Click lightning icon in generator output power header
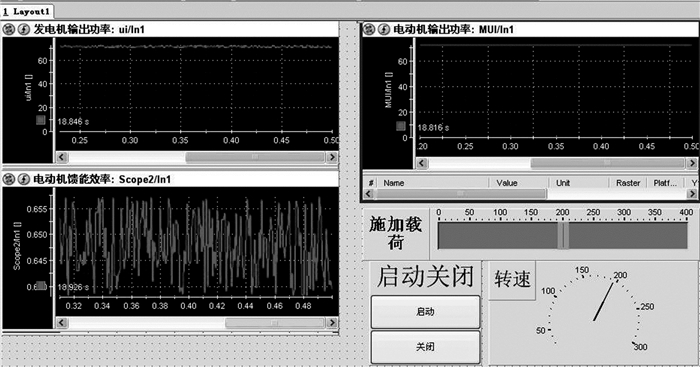Image resolution: width=700 pixels, height=367 pixels. [x=23, y=29]
